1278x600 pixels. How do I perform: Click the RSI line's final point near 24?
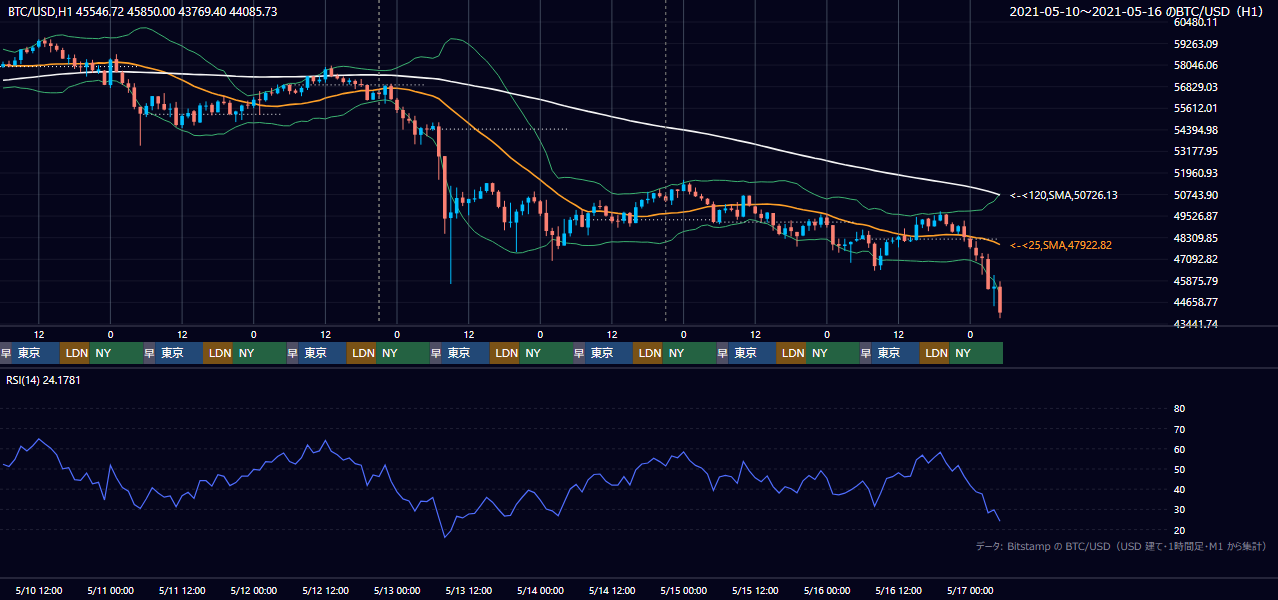pyautogui.click(x=999, y=520)
